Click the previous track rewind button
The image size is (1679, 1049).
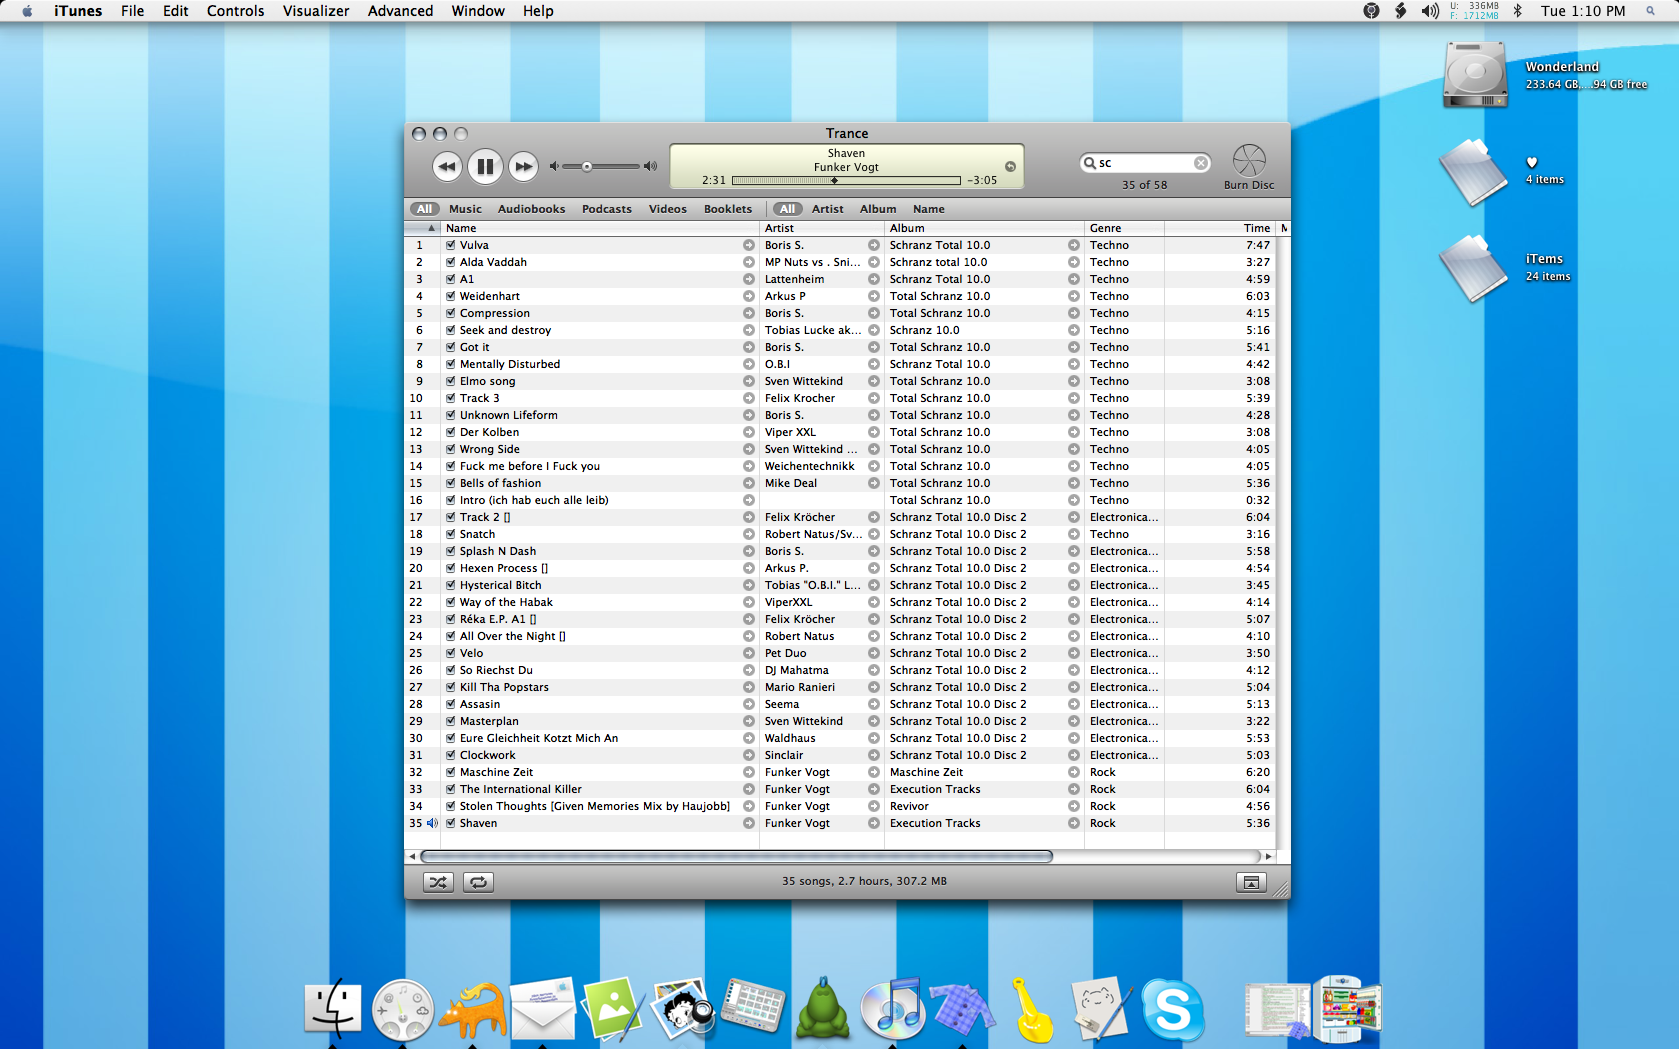[447, 167]
